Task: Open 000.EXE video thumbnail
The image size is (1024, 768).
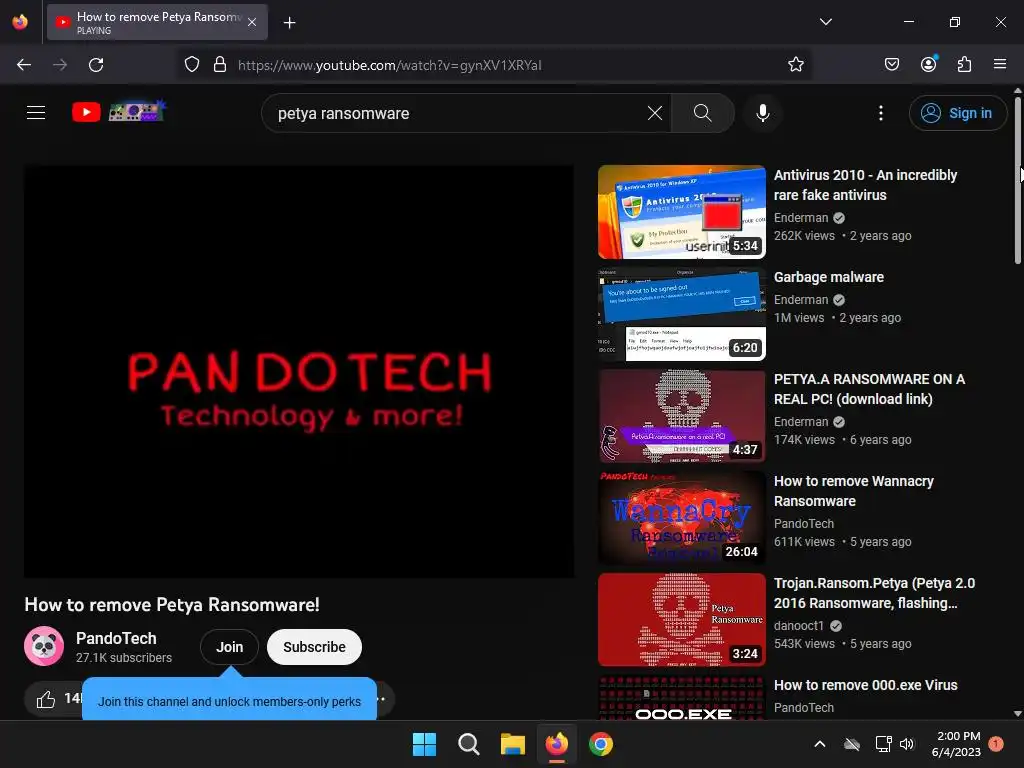Action: pos(682,698)
